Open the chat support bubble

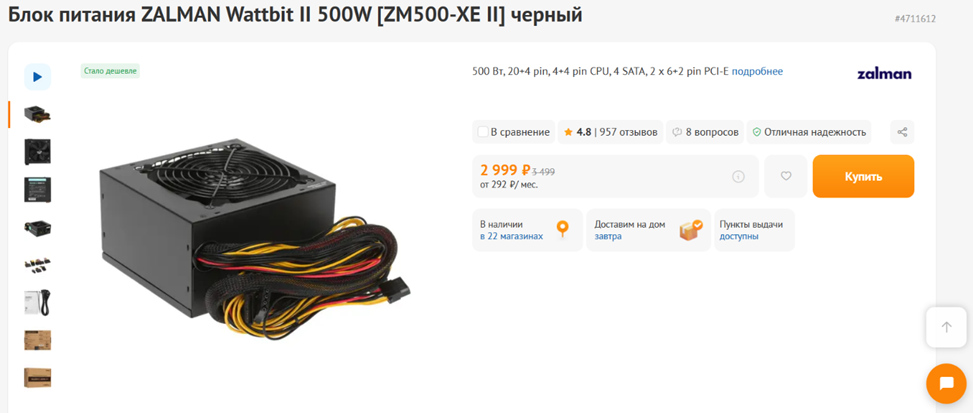click(x=946, y=384)
